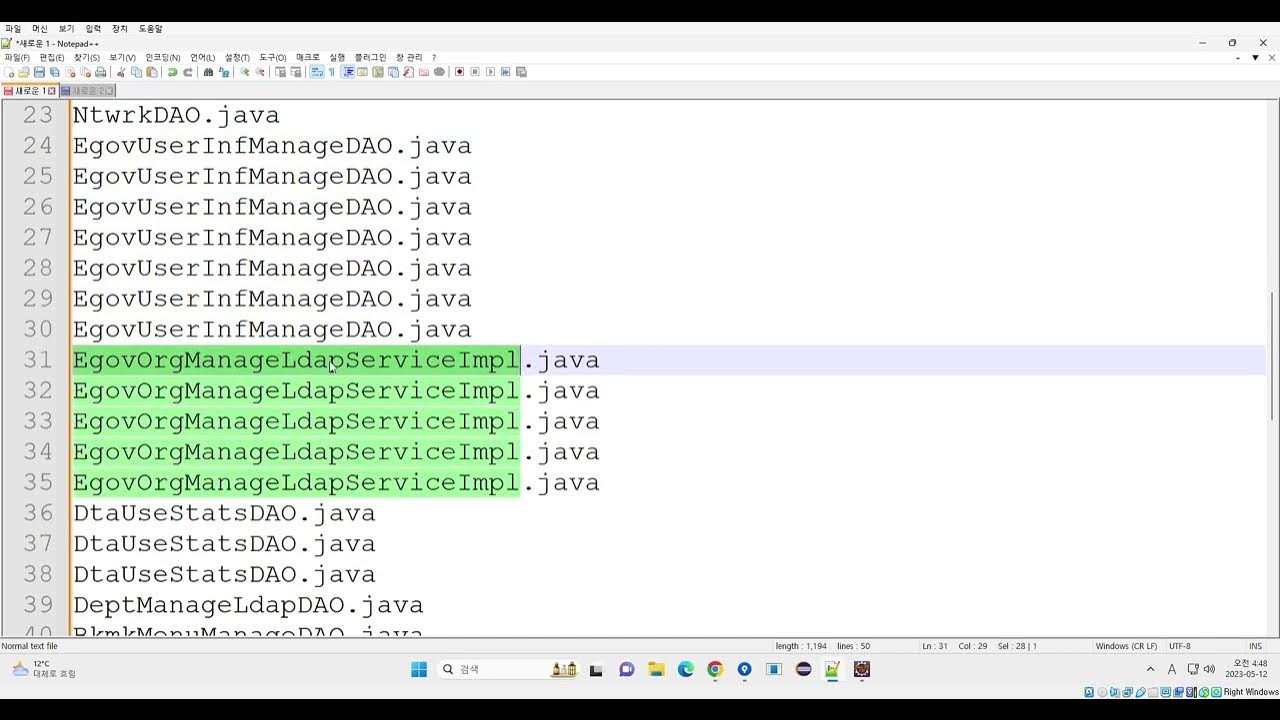1280x720 pixels.
Task: Open the 창 관리 menu
Action: coord(409,58)
